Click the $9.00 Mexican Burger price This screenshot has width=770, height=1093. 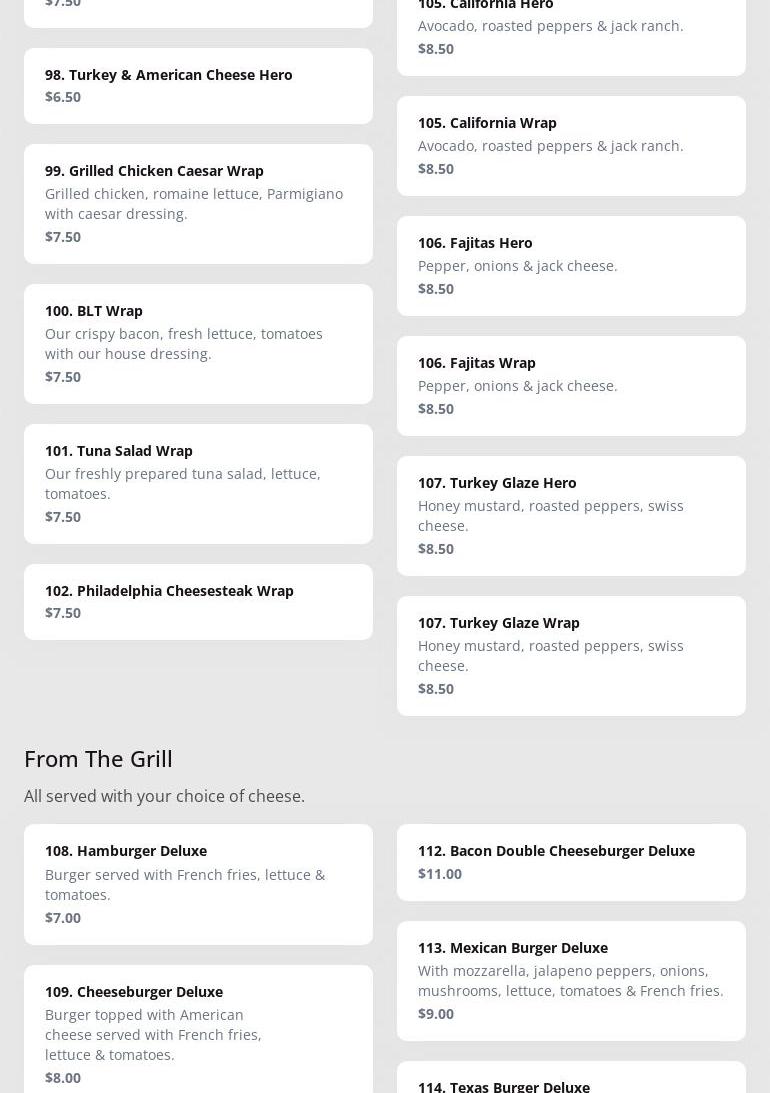click(436, 1013)
